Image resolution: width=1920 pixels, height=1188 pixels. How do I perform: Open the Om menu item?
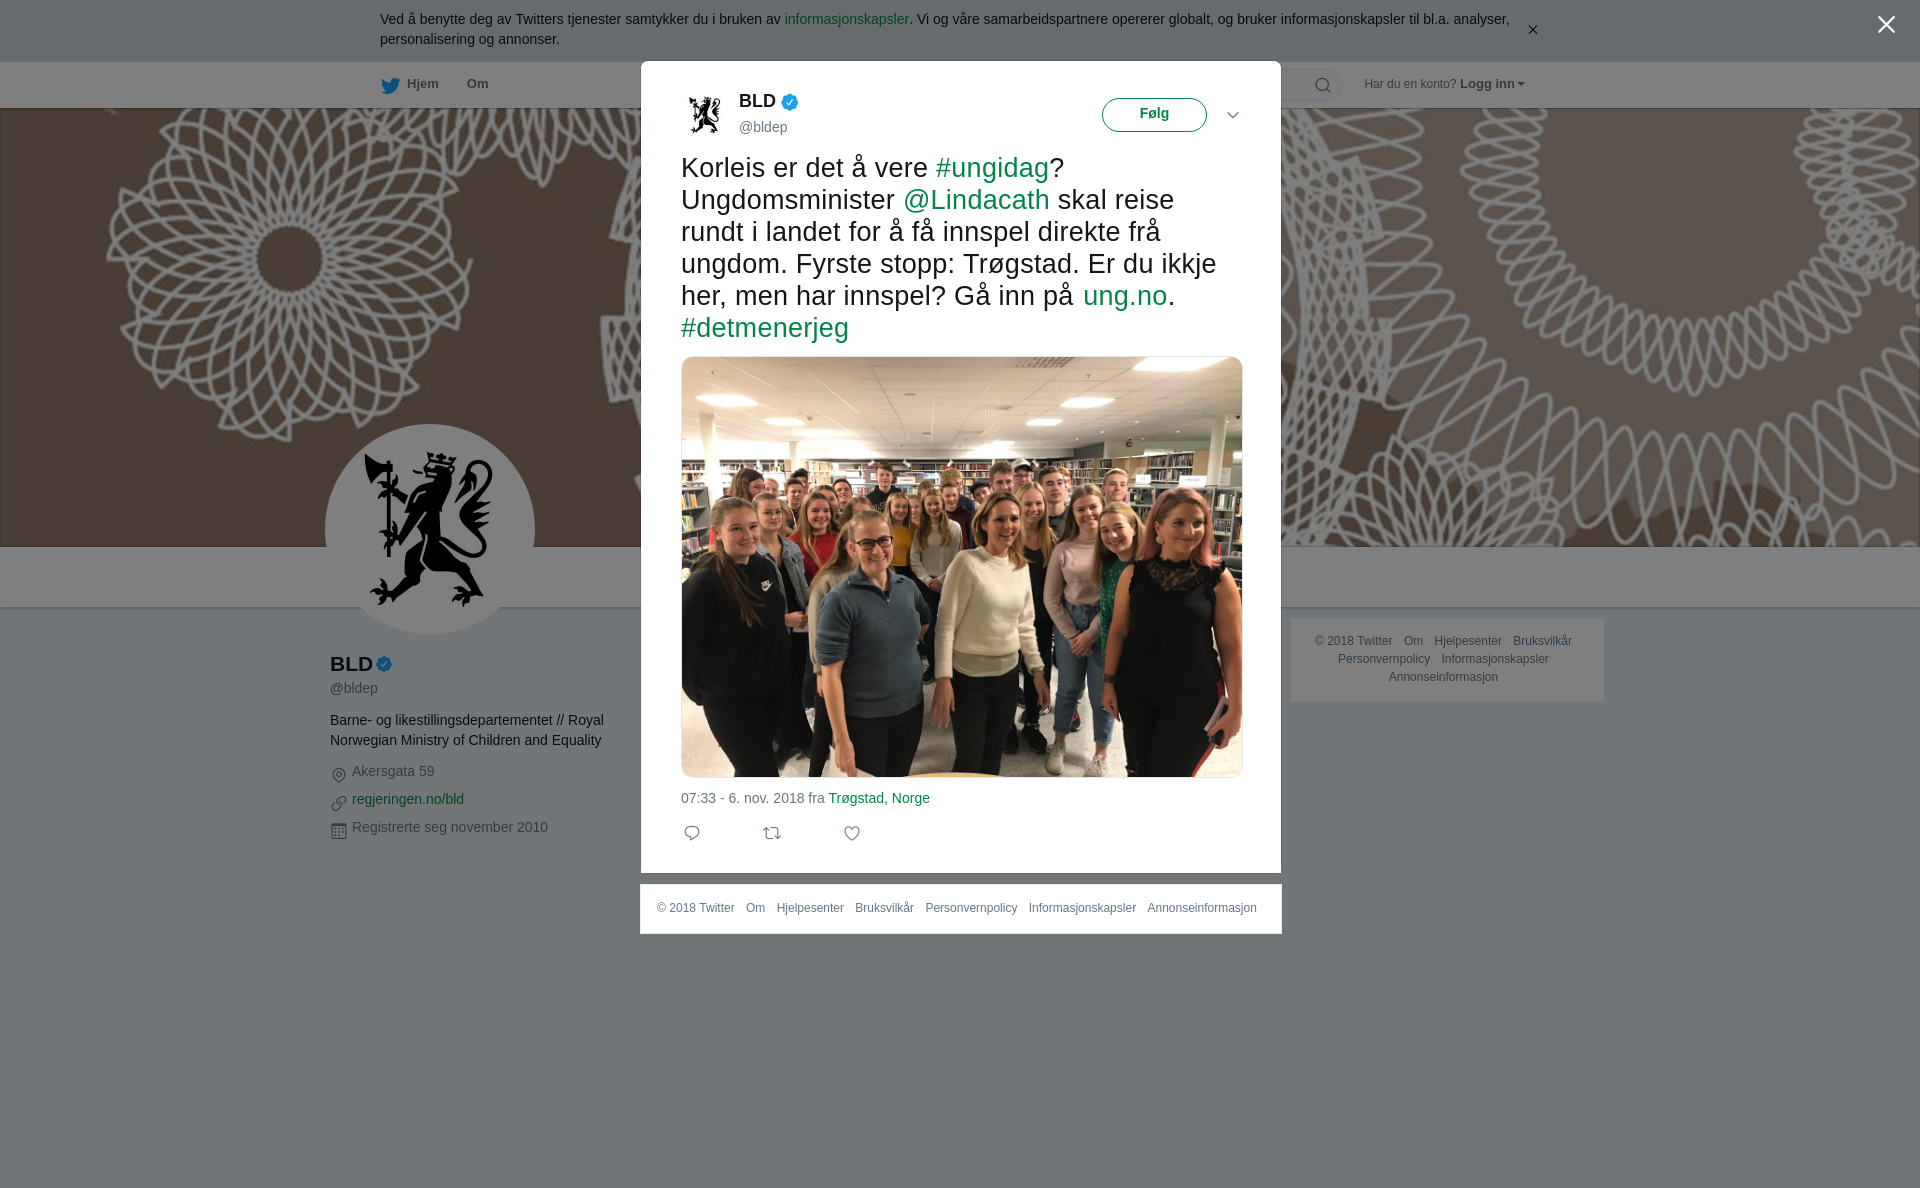[477, 84]
